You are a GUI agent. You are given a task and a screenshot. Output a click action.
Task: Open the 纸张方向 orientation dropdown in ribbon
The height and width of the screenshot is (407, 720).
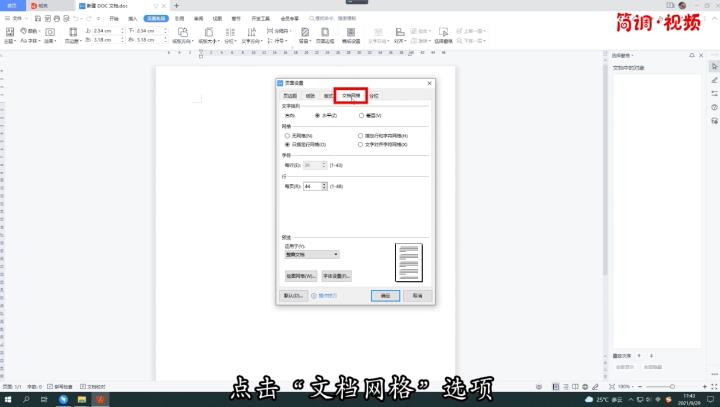coord(181,36)
